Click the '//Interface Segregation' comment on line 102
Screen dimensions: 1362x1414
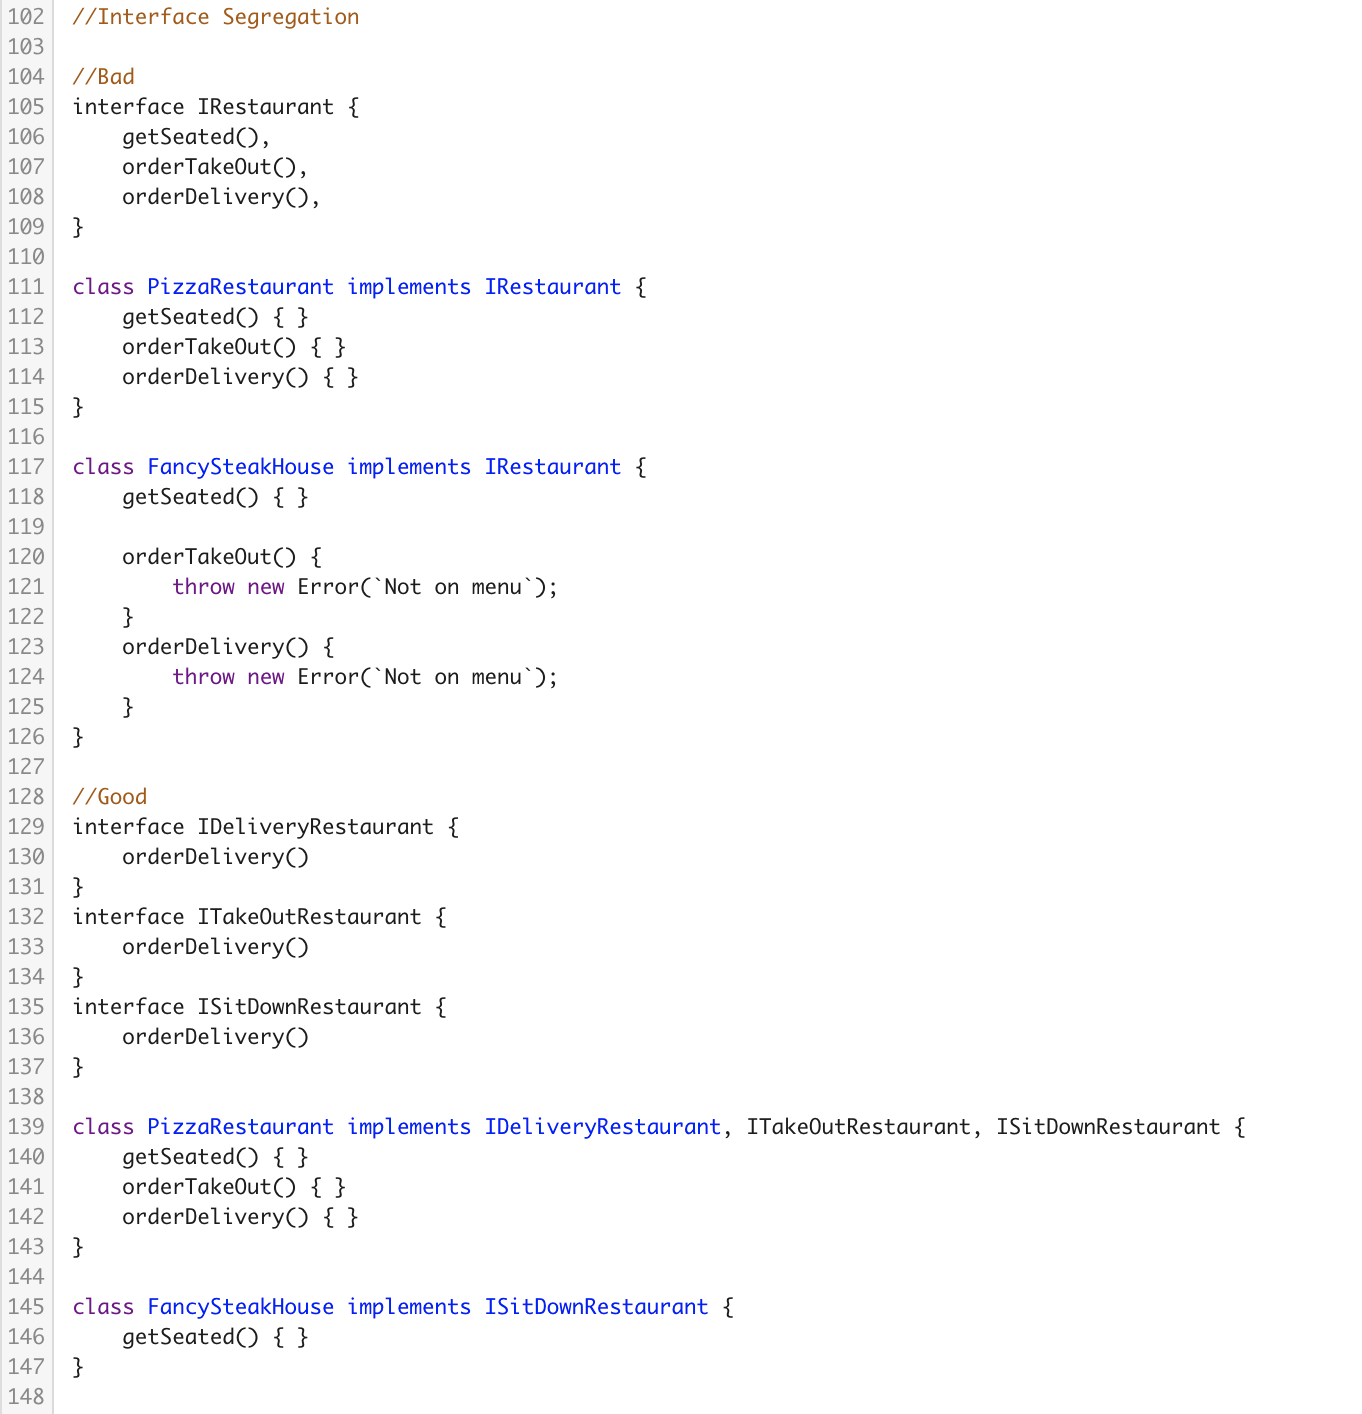click(x=216, y=17)
